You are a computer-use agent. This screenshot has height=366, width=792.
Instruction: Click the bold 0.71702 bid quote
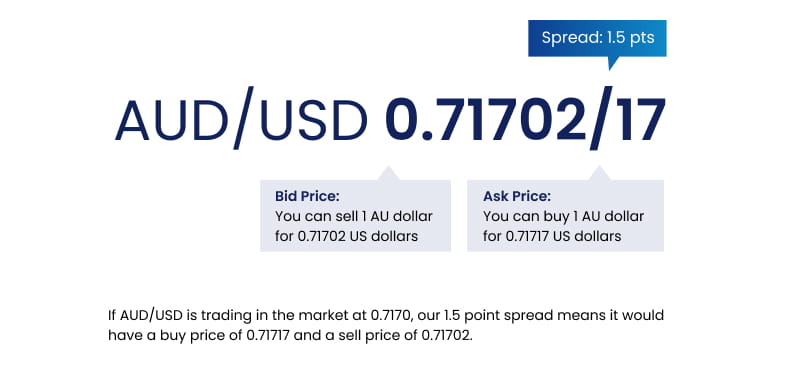click(x=486, y=120)
